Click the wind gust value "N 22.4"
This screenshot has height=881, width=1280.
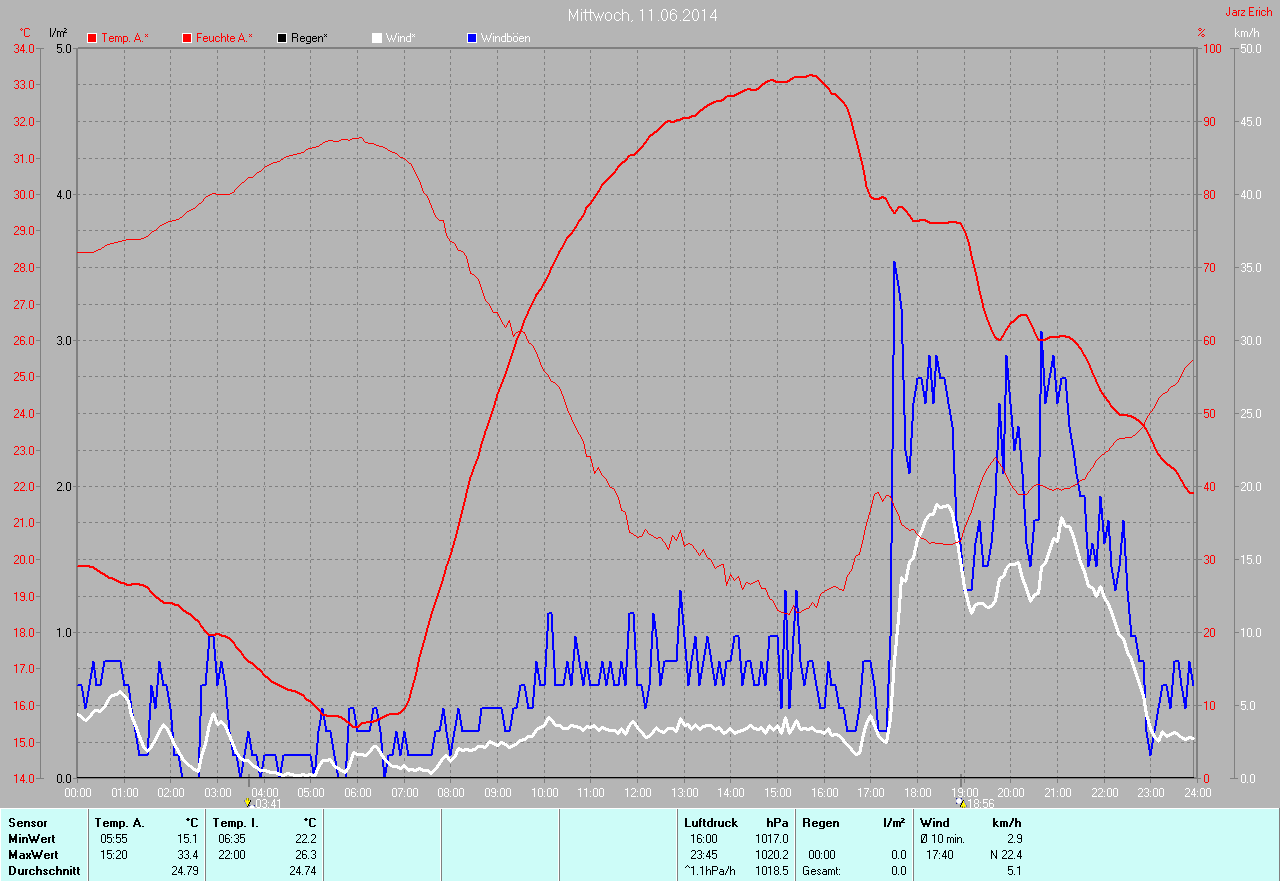(1005, 855)
